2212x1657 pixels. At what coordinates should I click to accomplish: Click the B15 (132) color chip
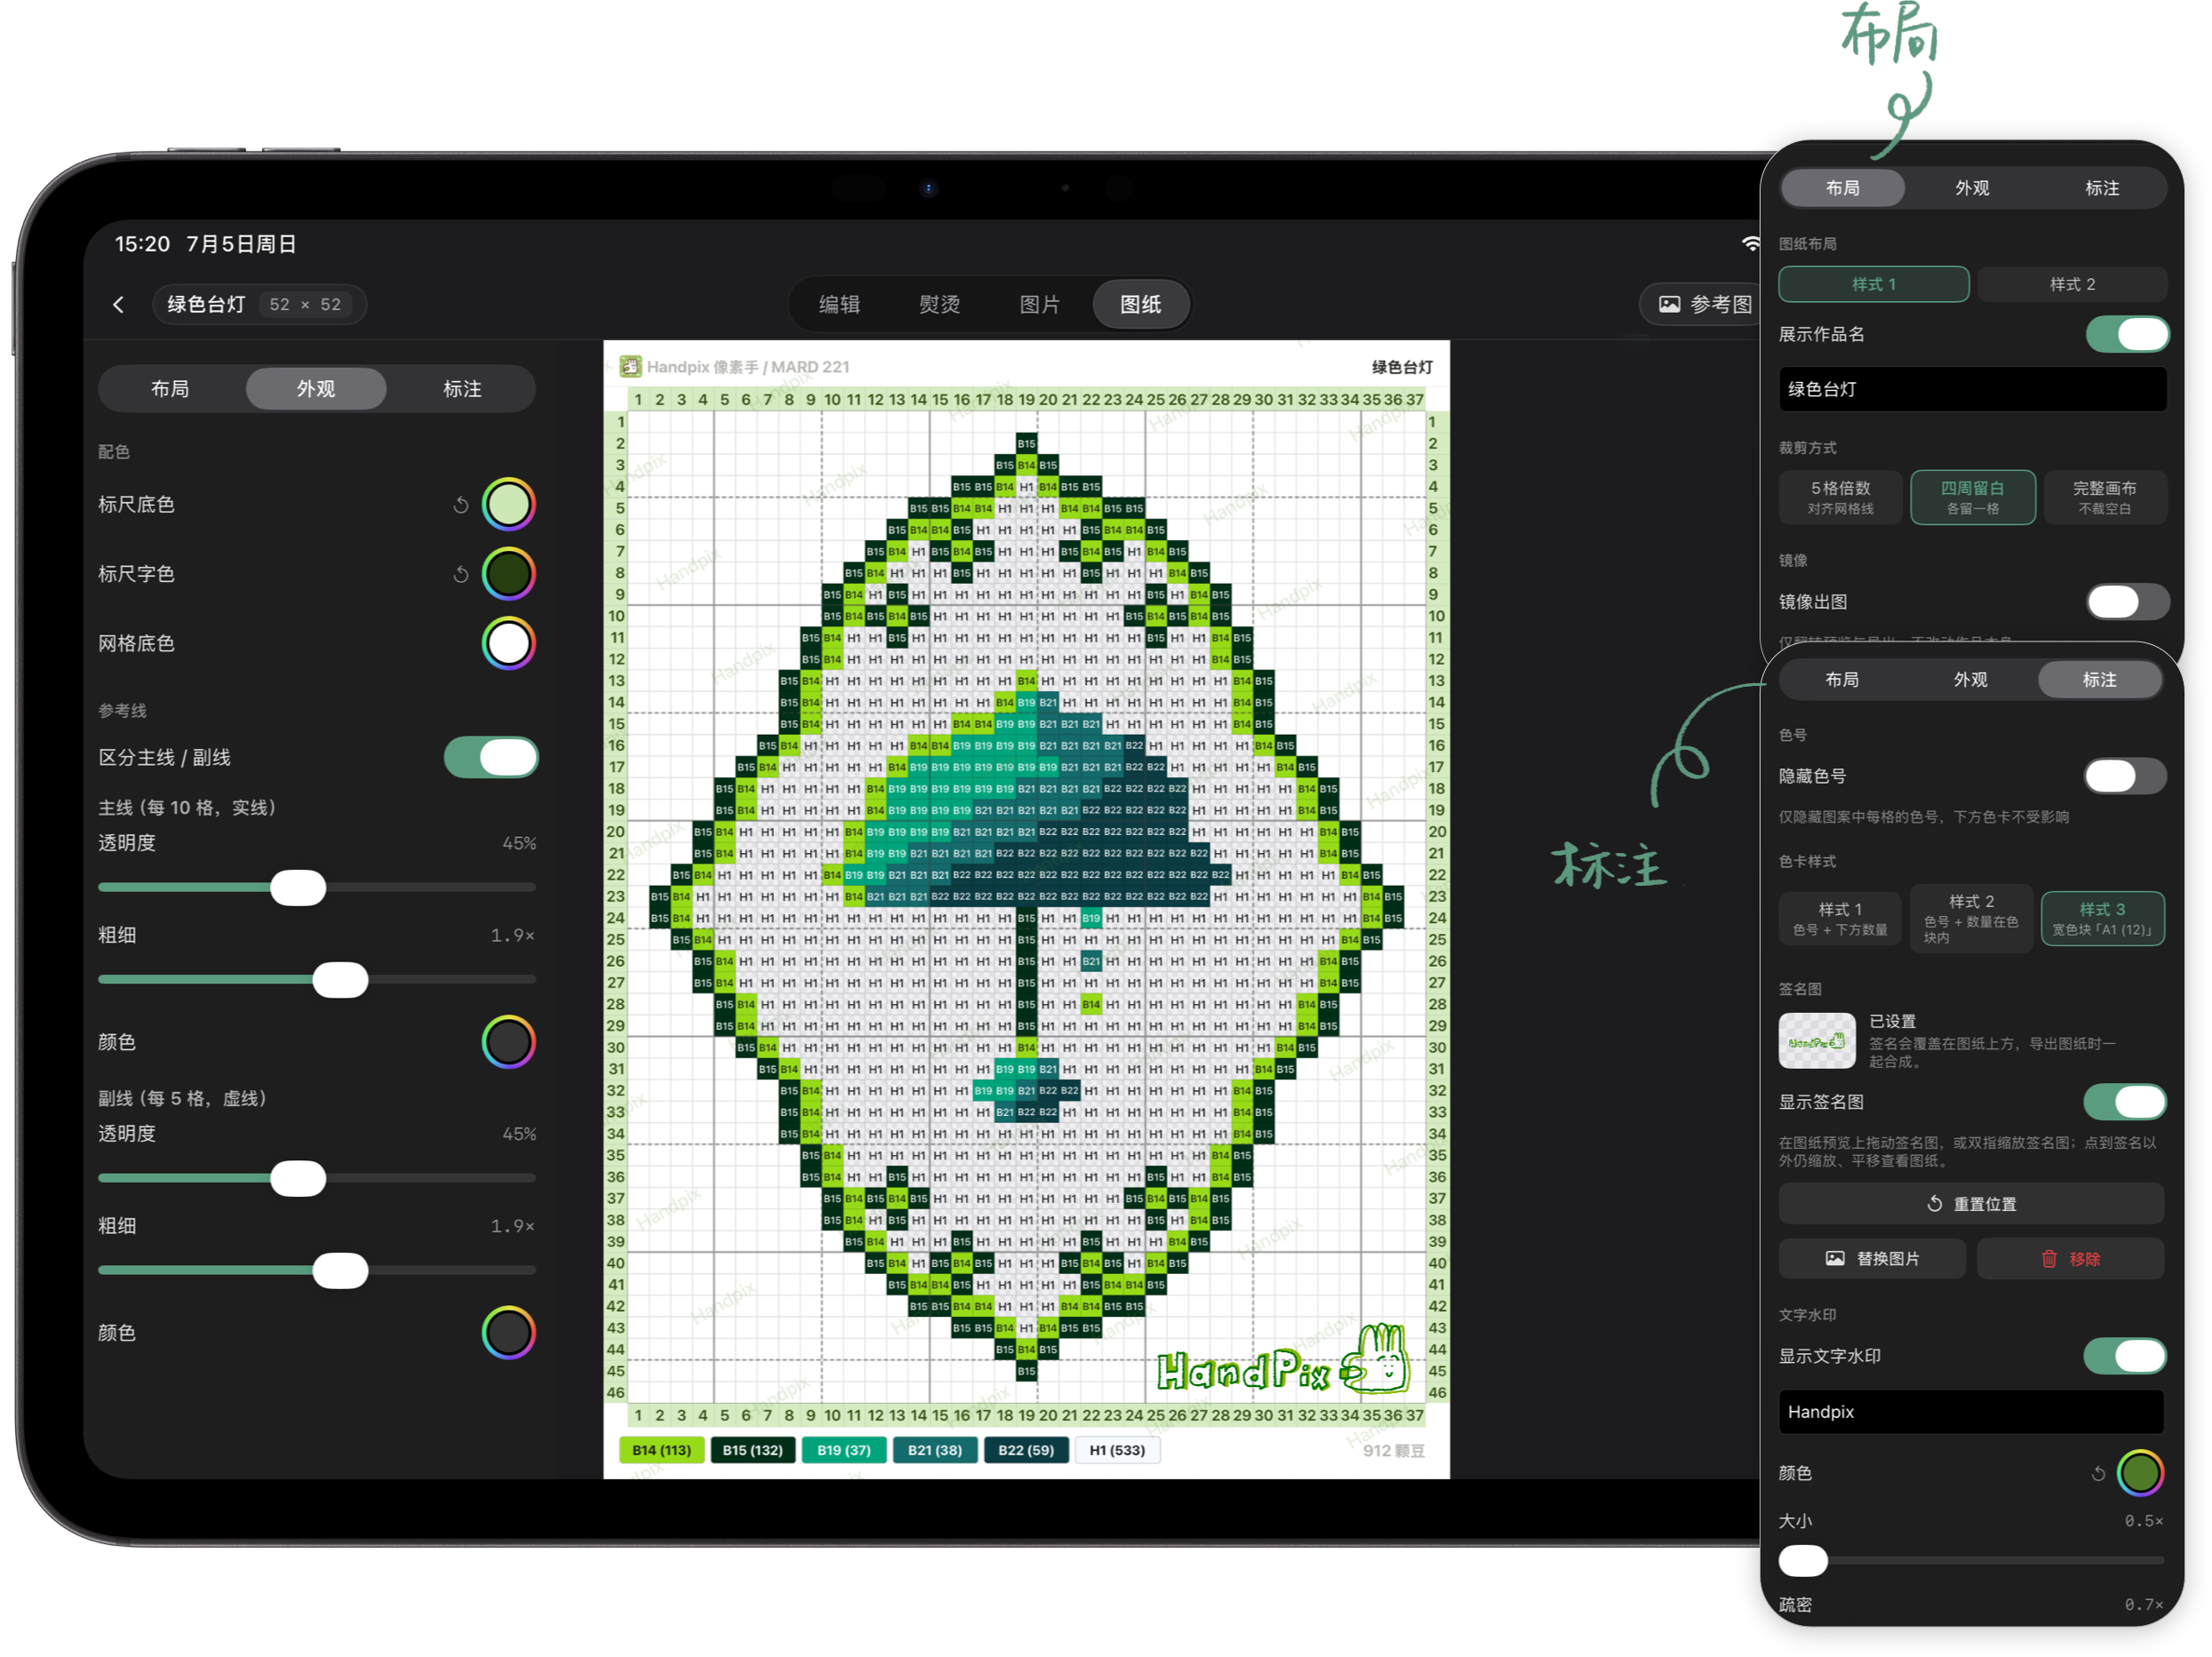point(752,1450)
